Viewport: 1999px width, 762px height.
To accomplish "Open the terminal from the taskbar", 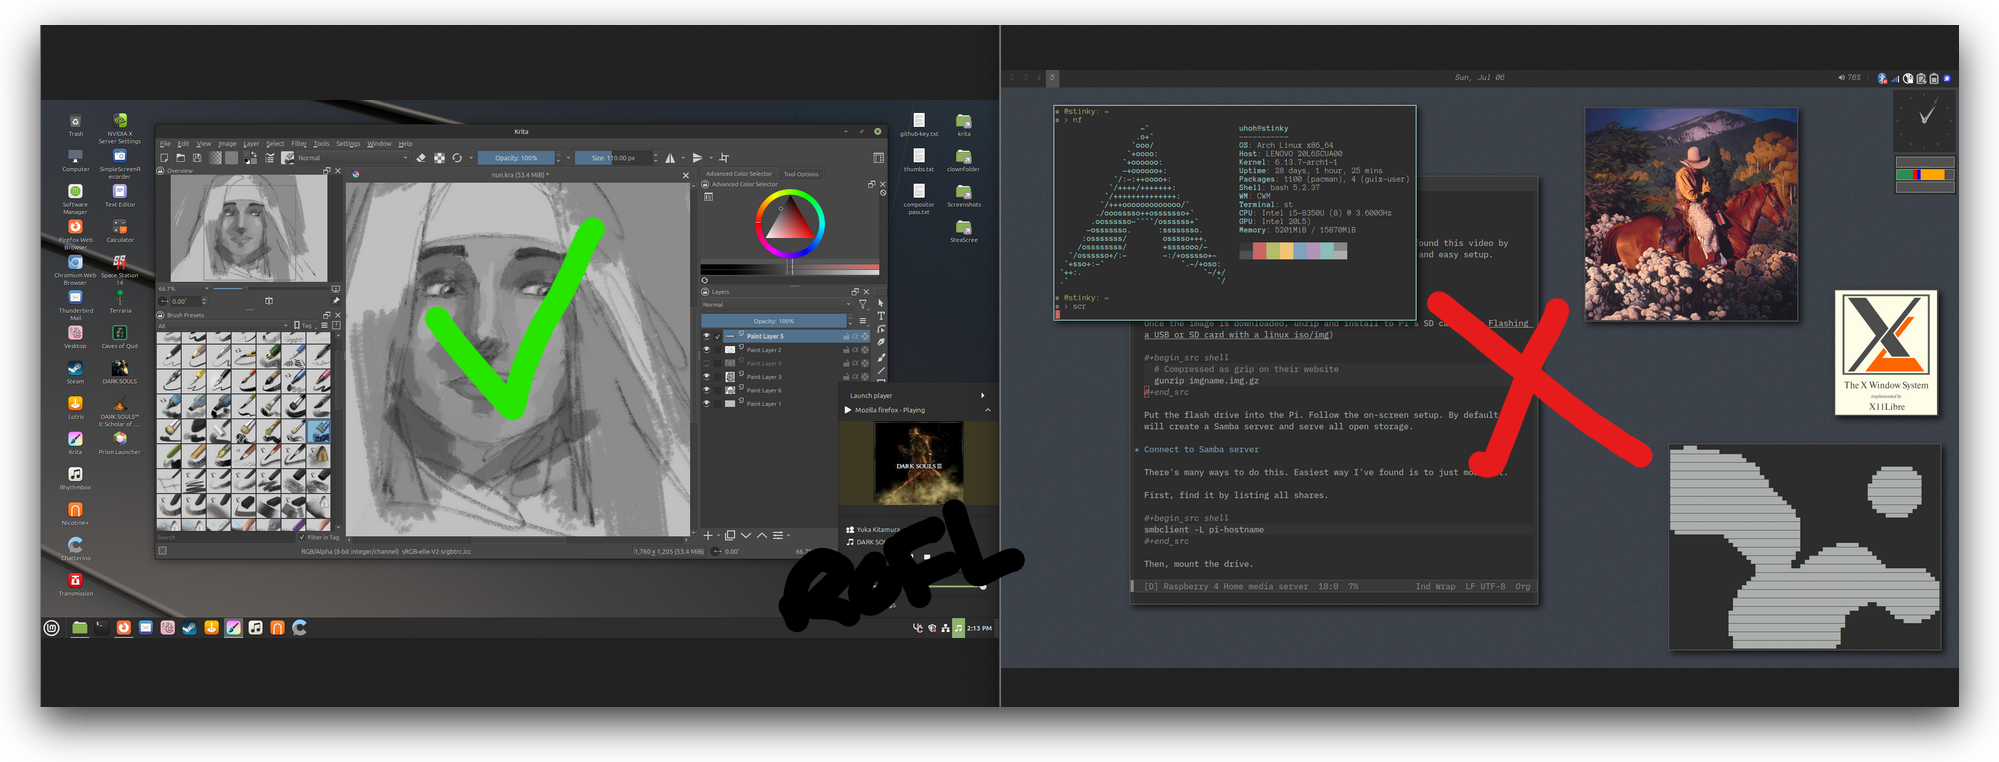I will (101, 628).
